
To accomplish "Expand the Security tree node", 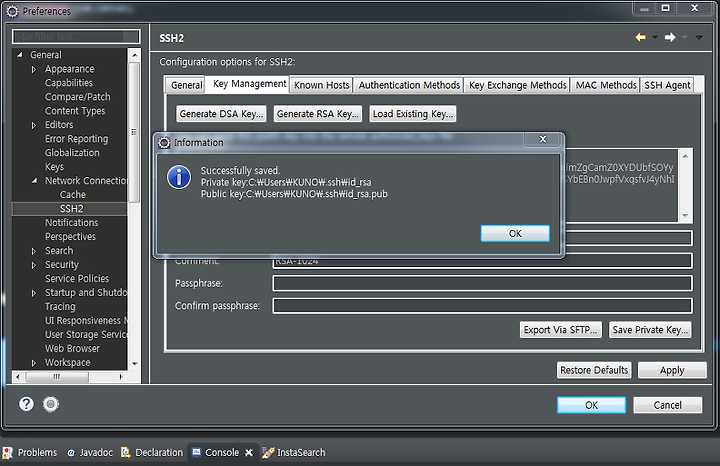I will click(34, 265).
